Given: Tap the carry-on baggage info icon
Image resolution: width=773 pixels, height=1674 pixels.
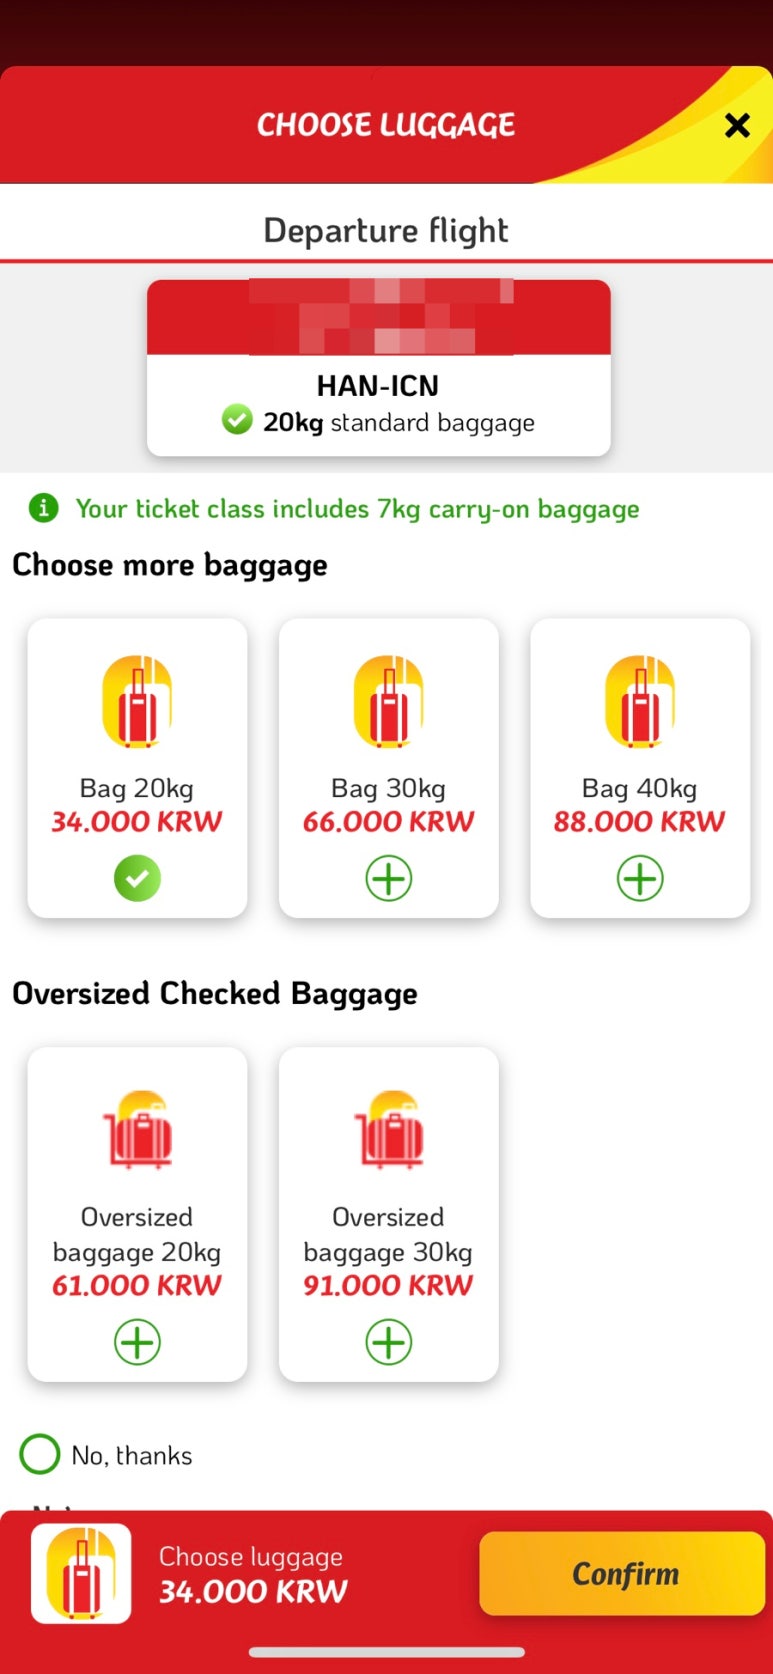Looking at the screenshot, I should pos(43,508).
